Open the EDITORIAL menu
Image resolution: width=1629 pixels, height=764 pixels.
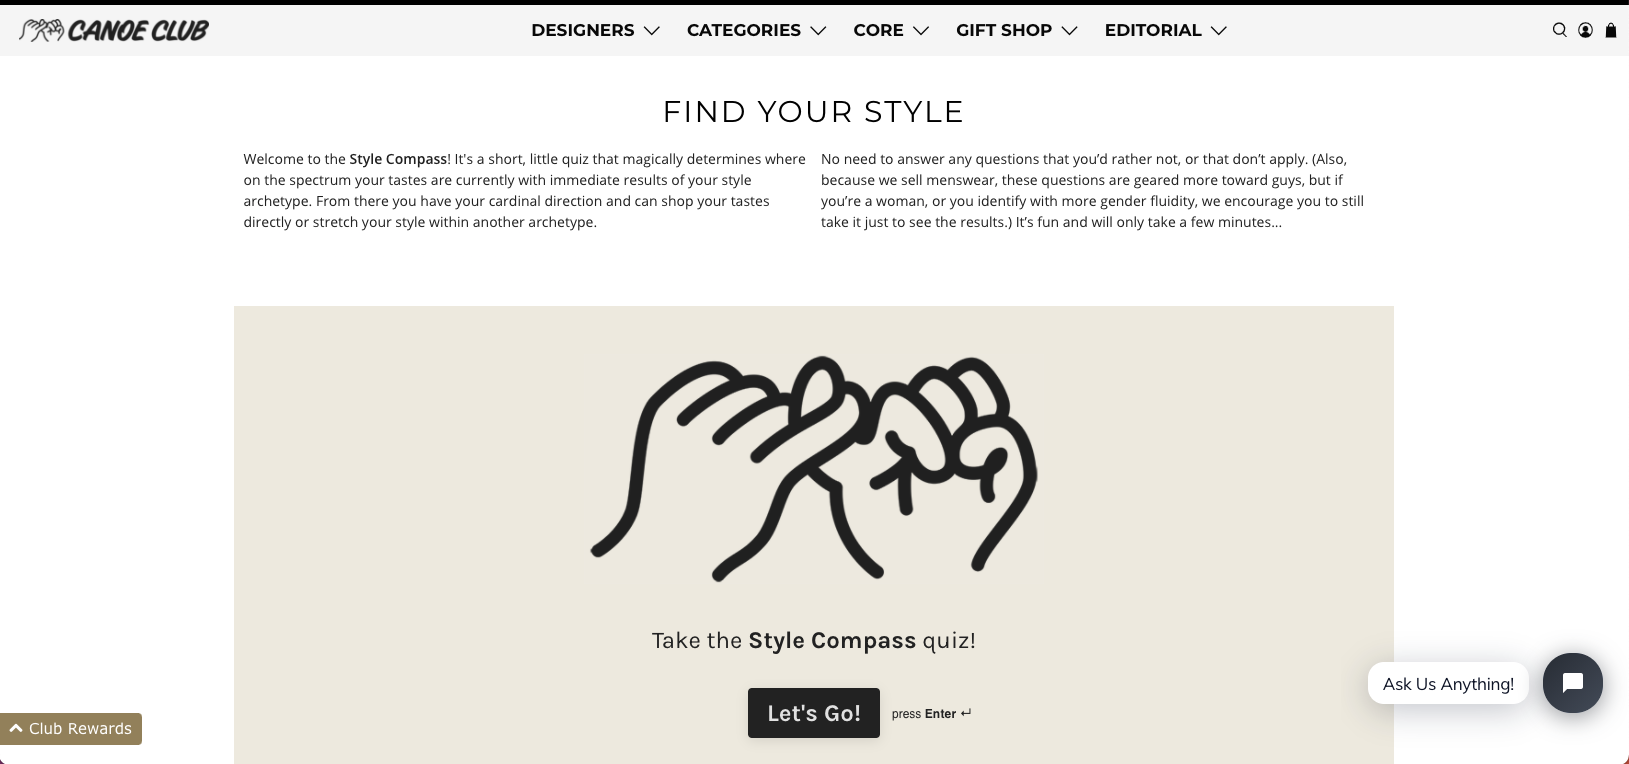click(1152, 30)
